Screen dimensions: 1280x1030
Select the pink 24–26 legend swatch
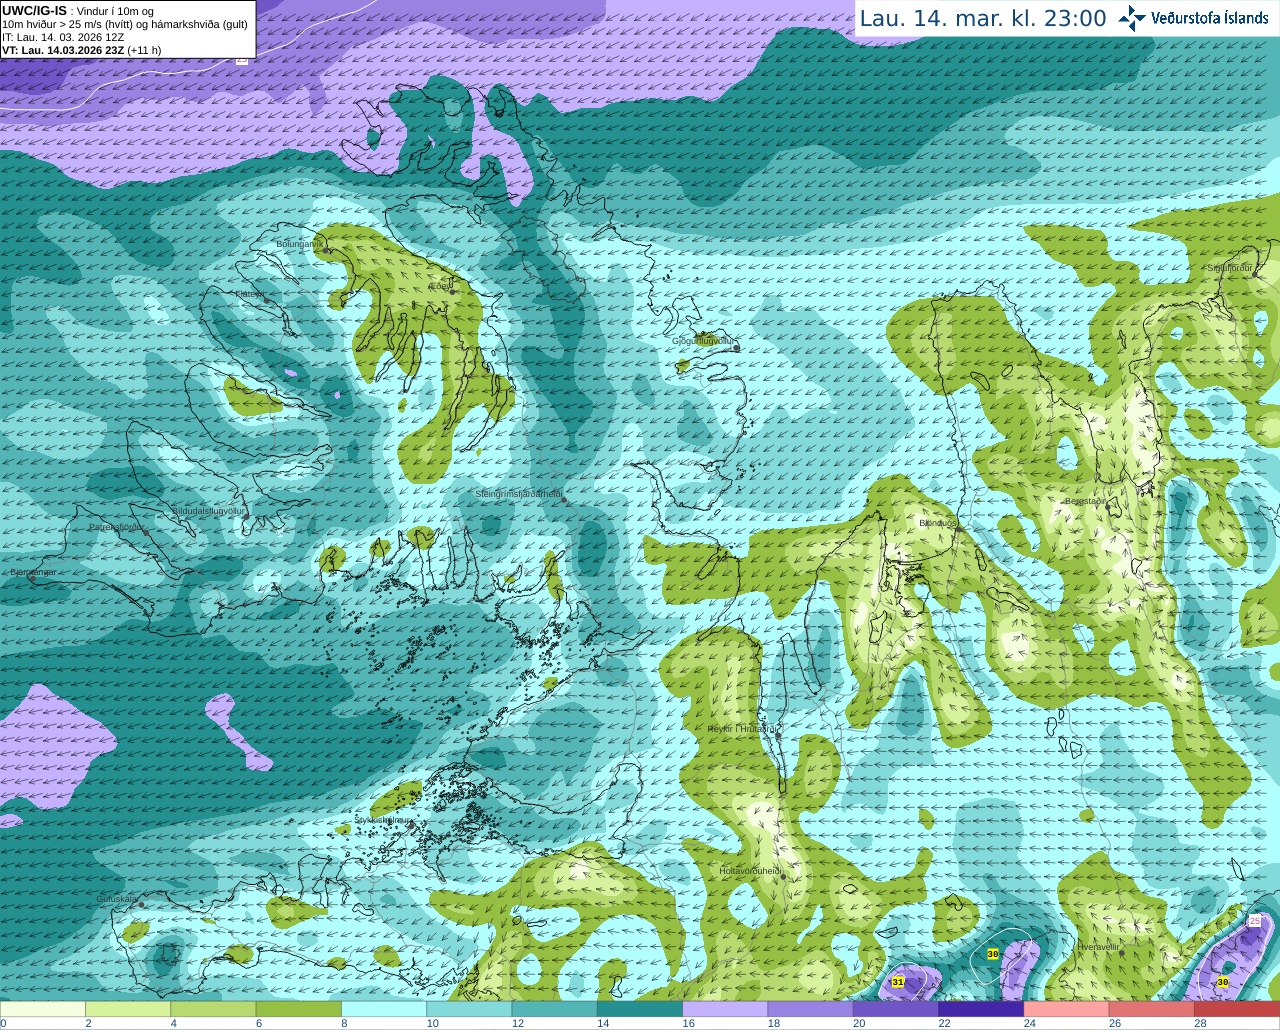(1067, 1009)
